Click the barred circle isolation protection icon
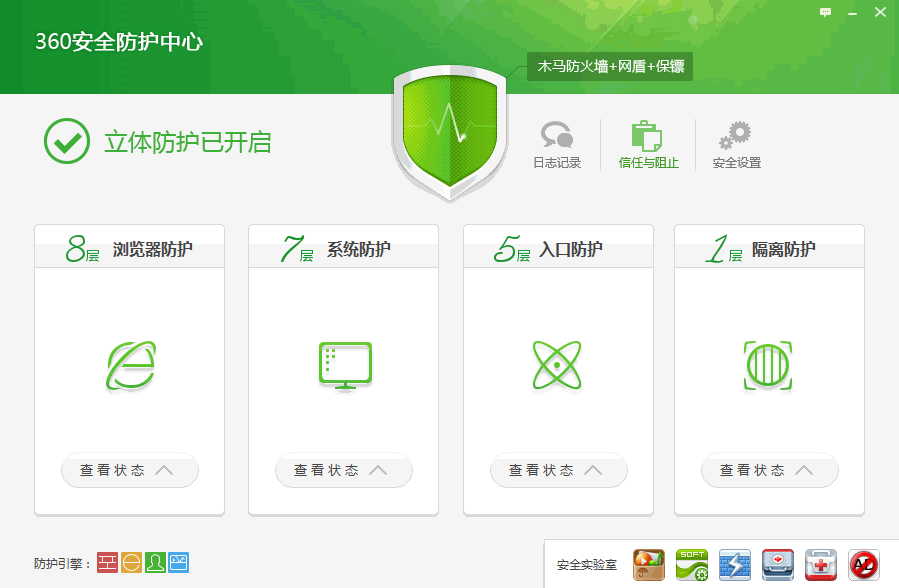 pos(768,365)
